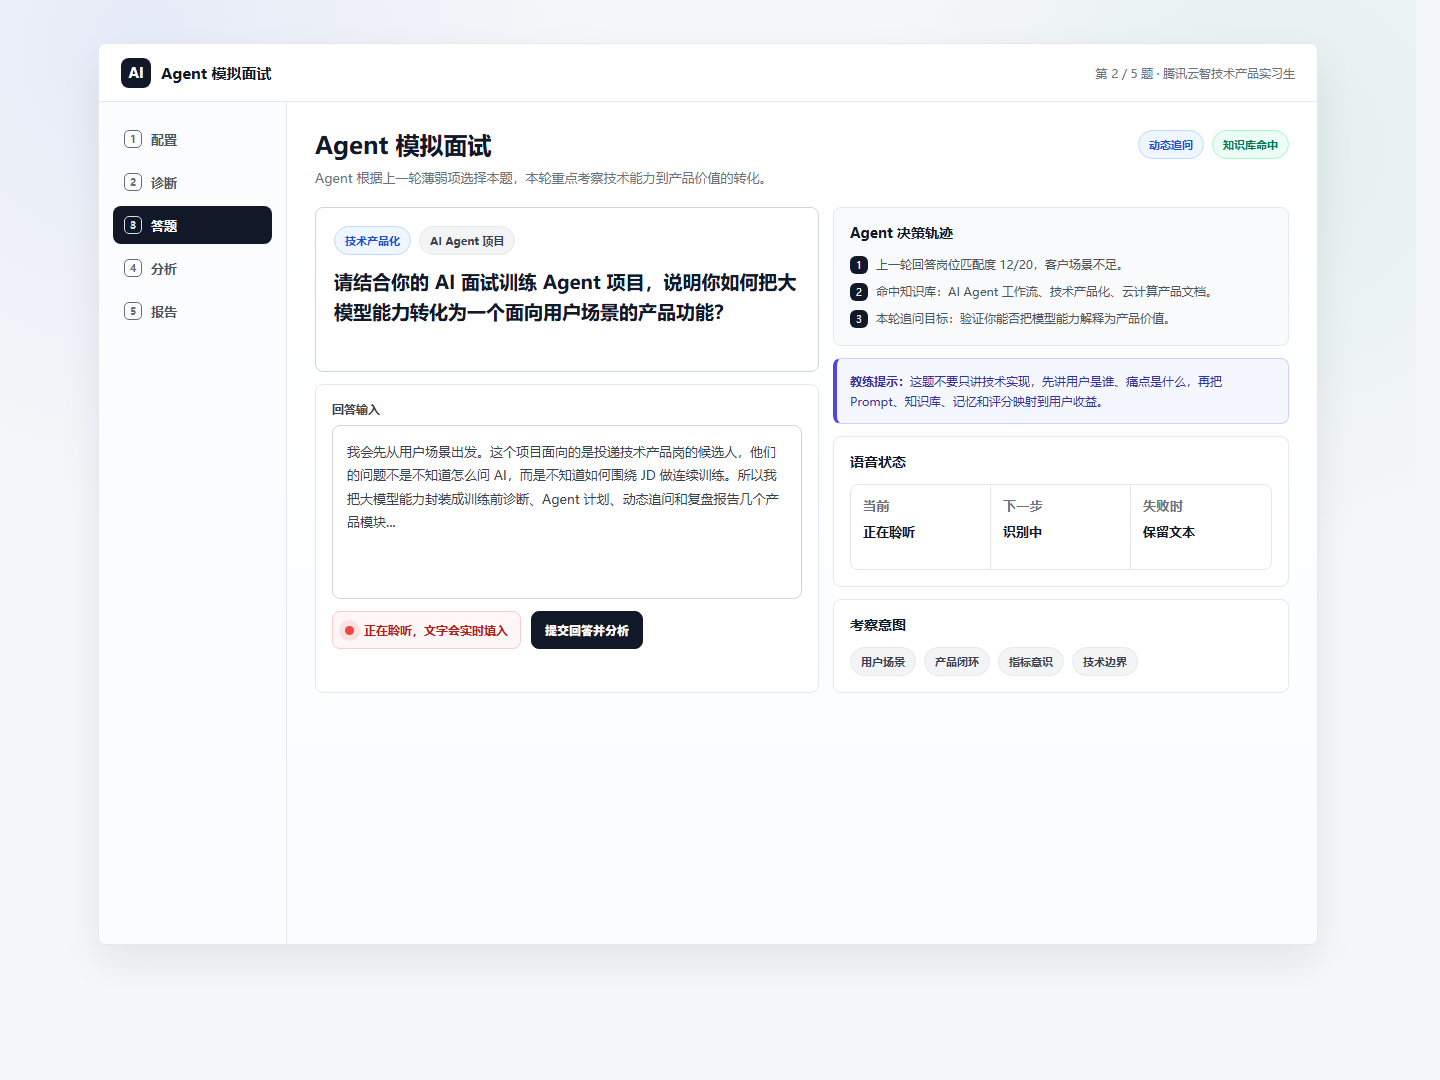Click the 动态追问 badge
The height and width of the screenshot is (1080, 1440).
click(1171, 145)
